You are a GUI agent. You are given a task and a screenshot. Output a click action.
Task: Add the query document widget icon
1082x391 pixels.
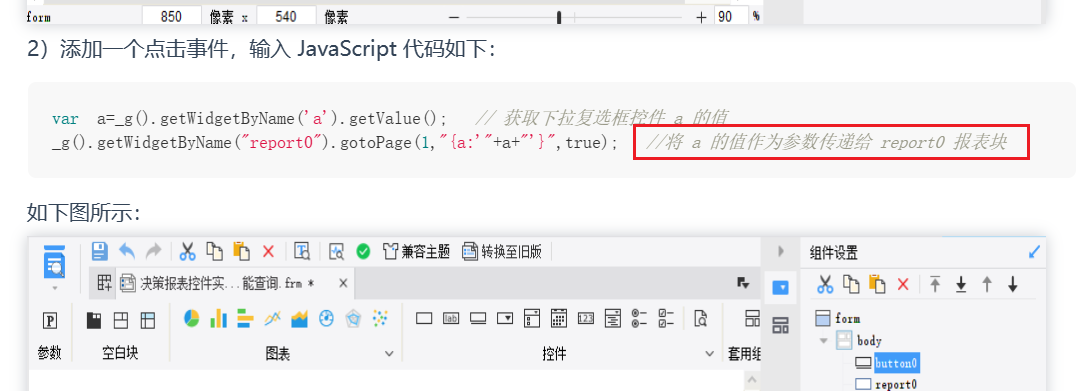700,318
